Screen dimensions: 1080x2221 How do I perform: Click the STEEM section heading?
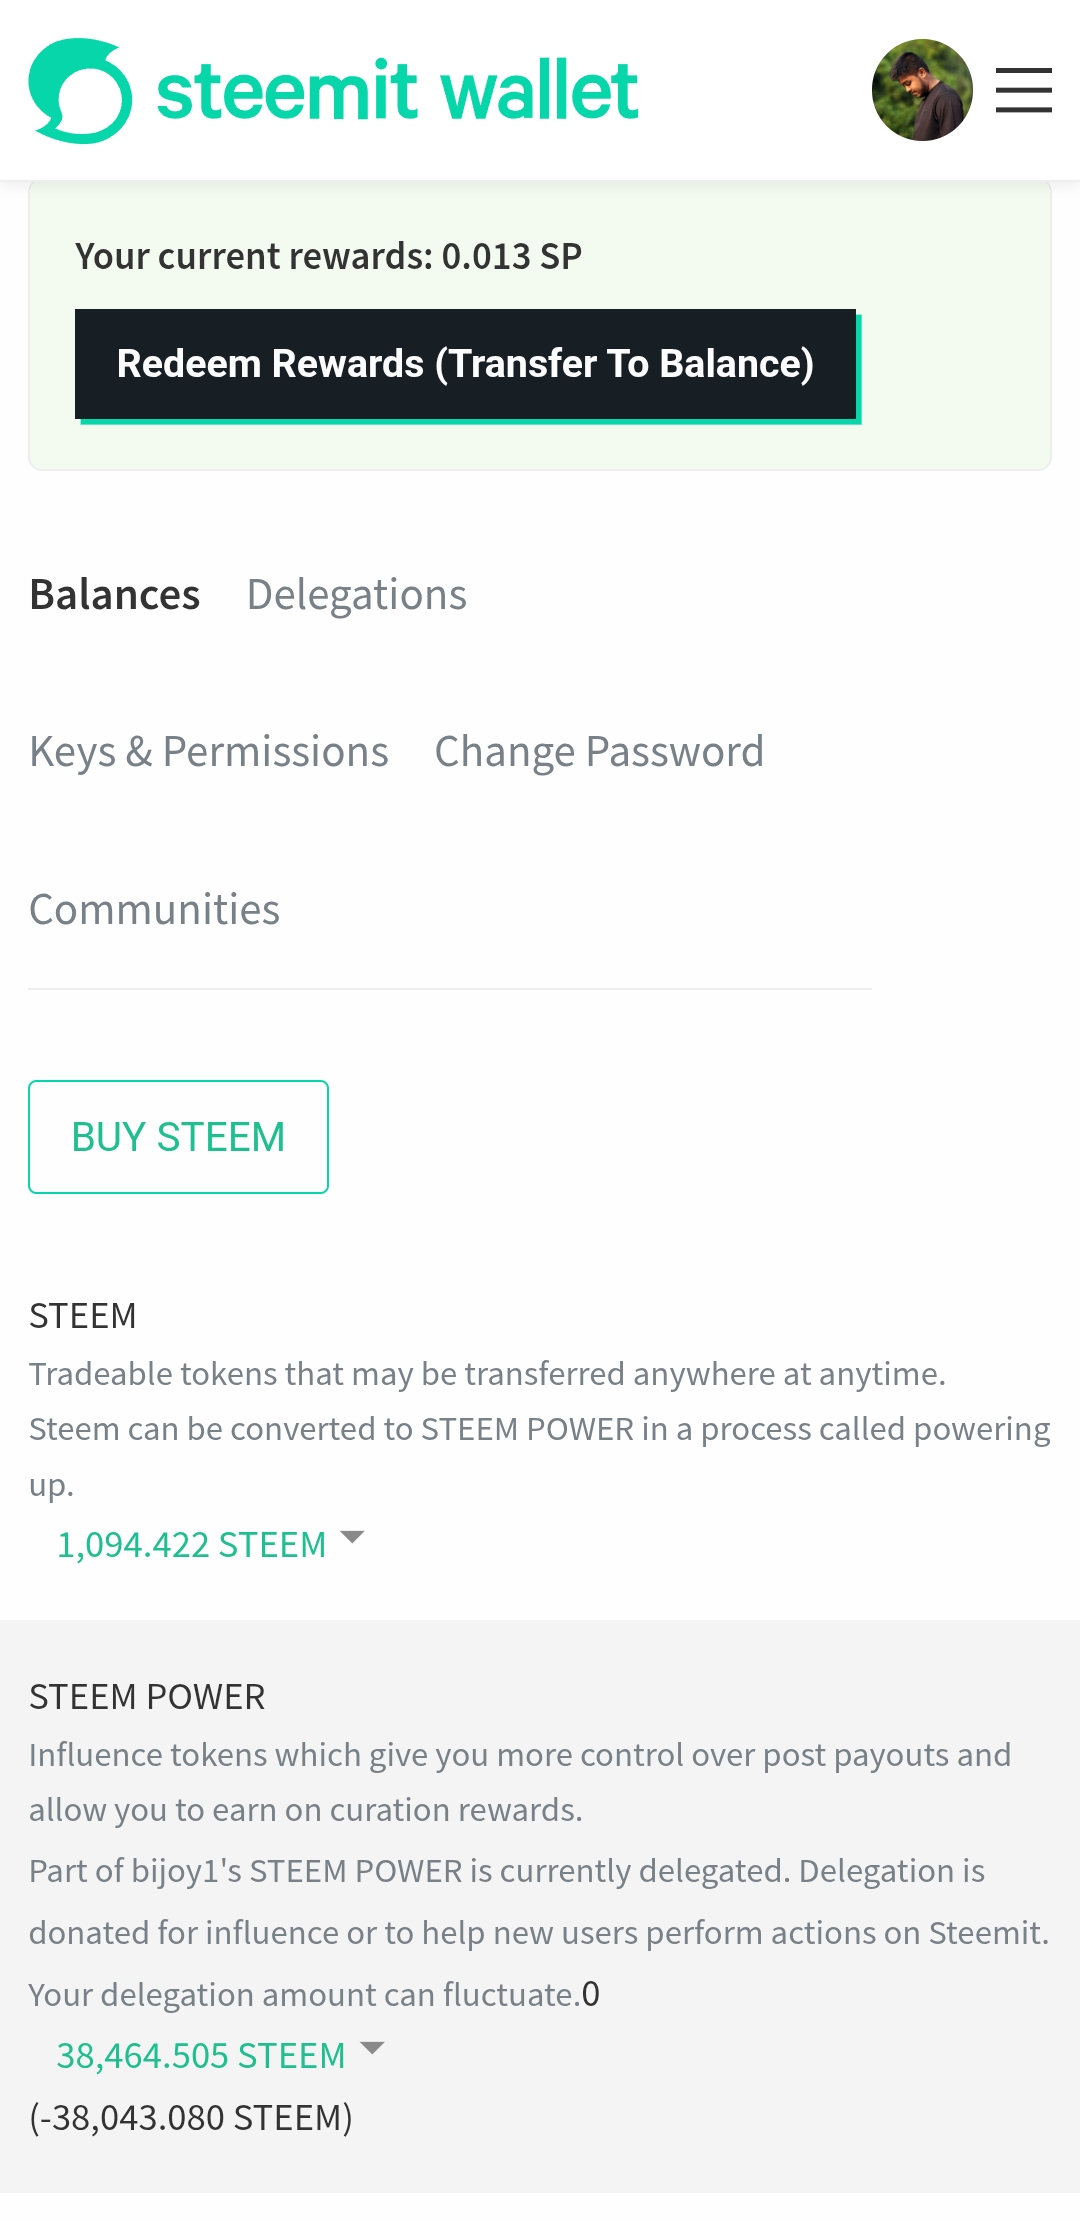[x=83, y=1316]
